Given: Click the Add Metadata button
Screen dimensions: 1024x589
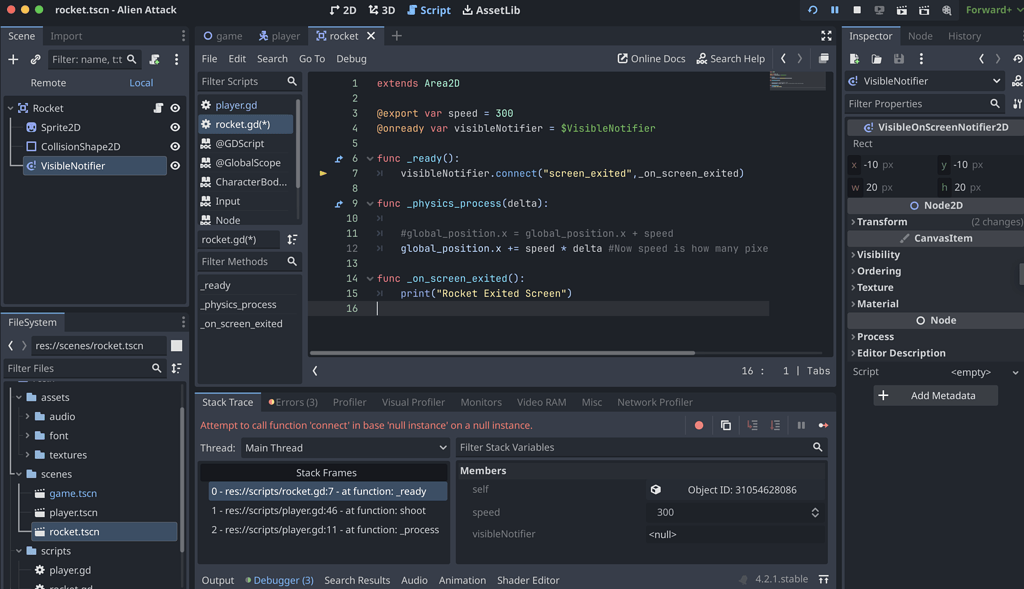Looking at the screenshot, I should [x=934, y=396].
